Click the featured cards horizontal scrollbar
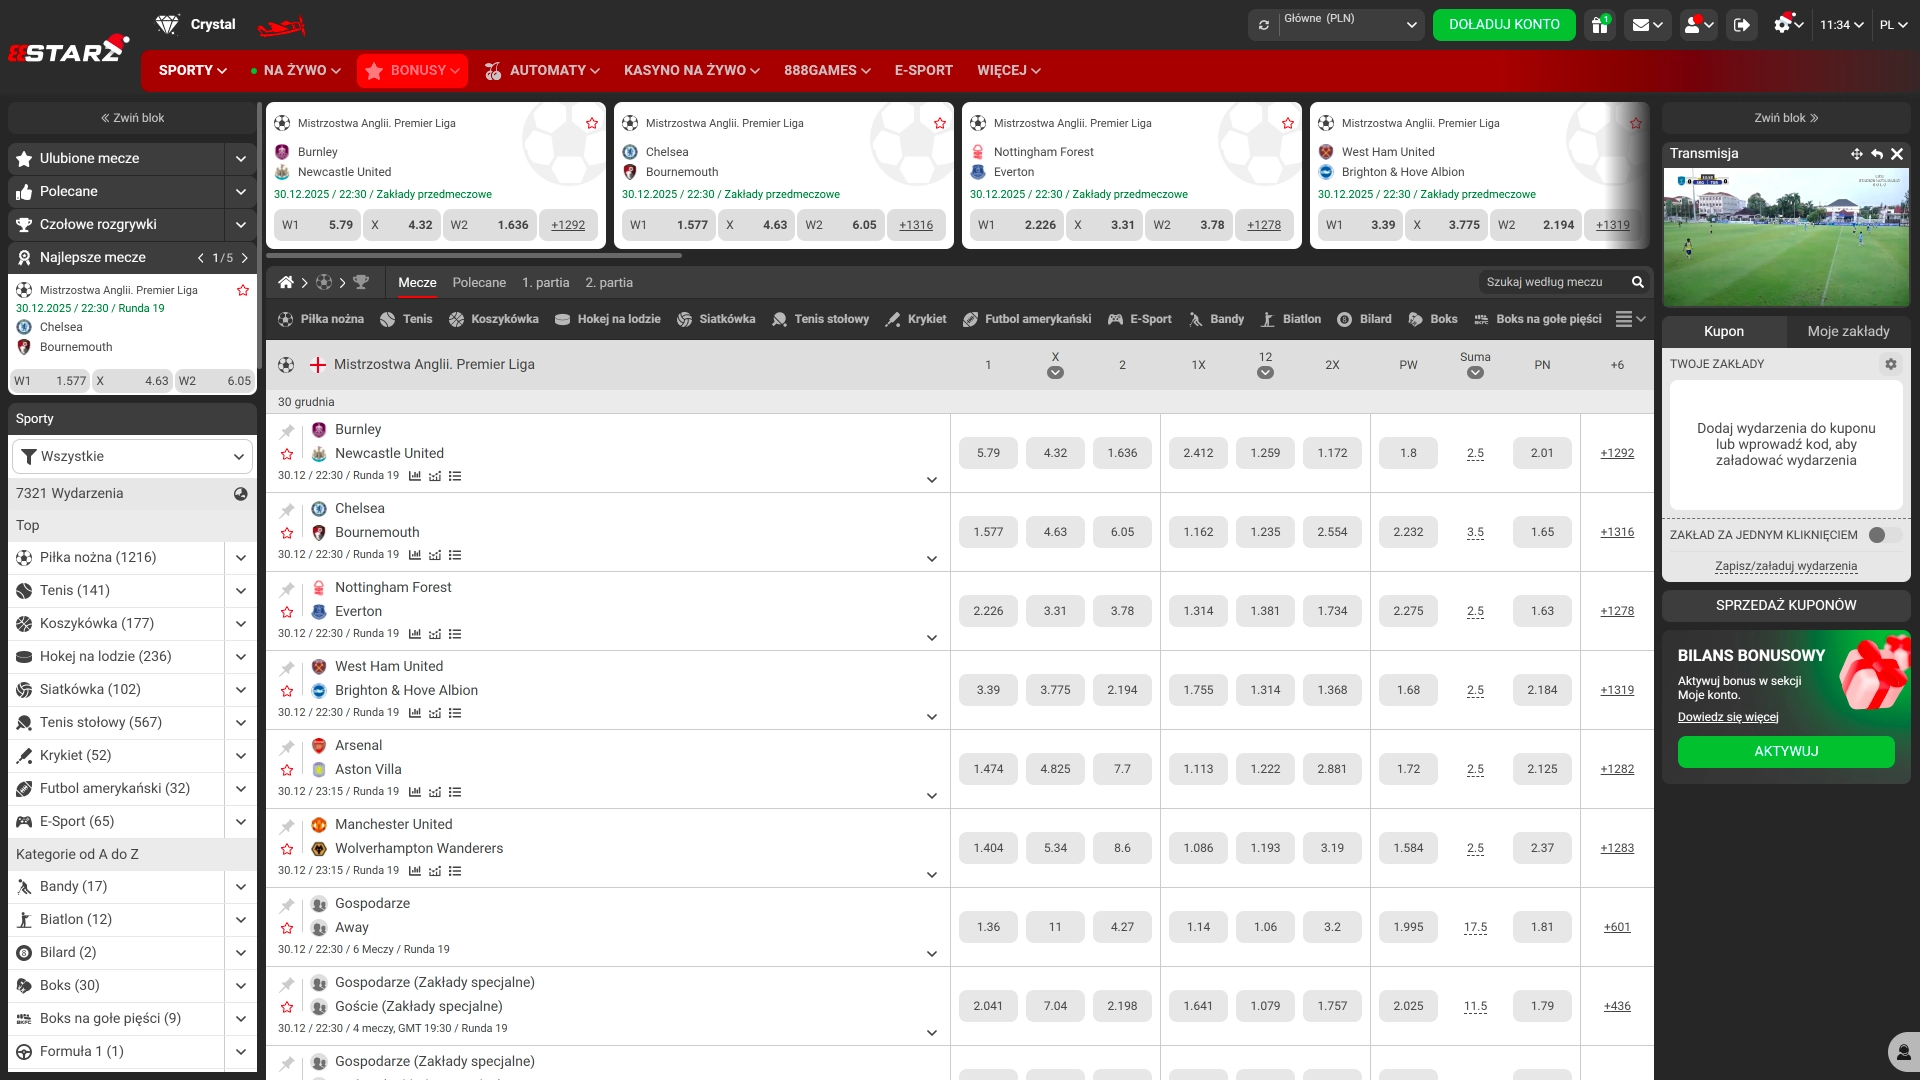1920x1080 pixels. tap(474, 256)
